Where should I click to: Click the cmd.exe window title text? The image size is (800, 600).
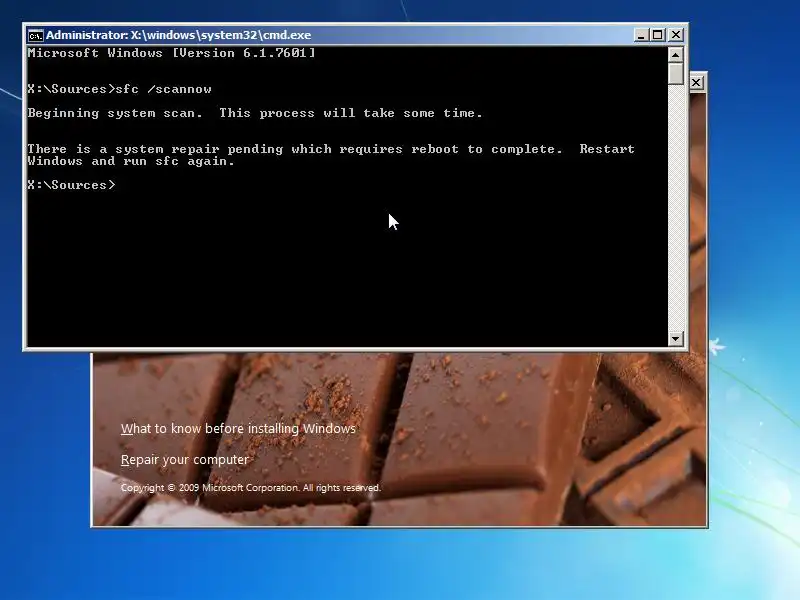point(179,35)
